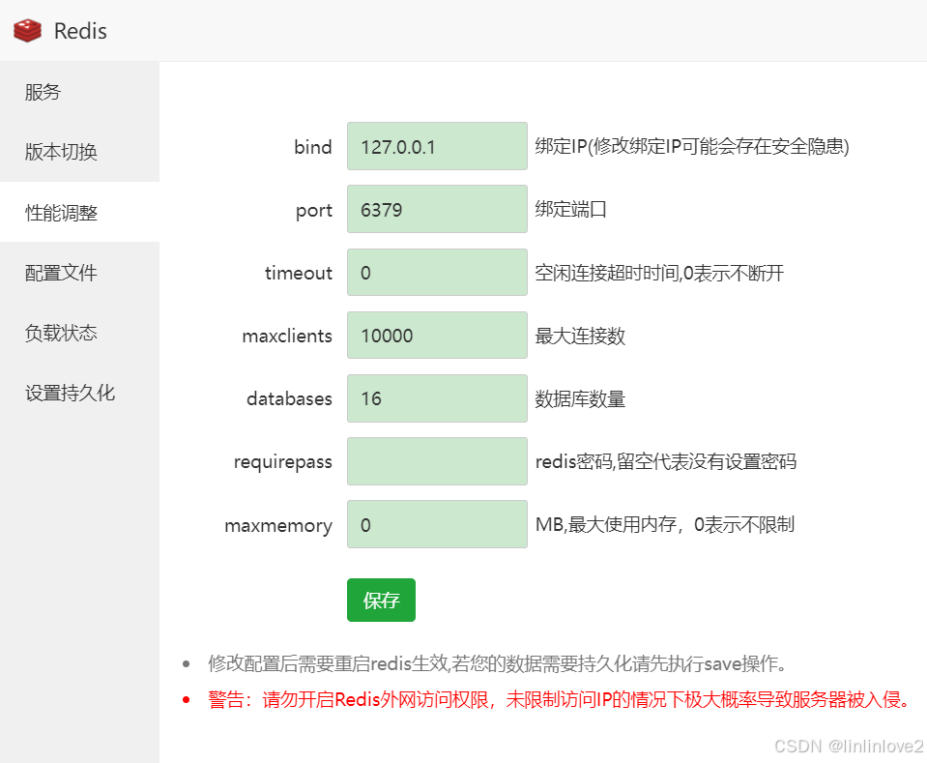The width and height of the screenshot is (927, 763).
Task: Click the databases input field
Action: click(437, 398)
